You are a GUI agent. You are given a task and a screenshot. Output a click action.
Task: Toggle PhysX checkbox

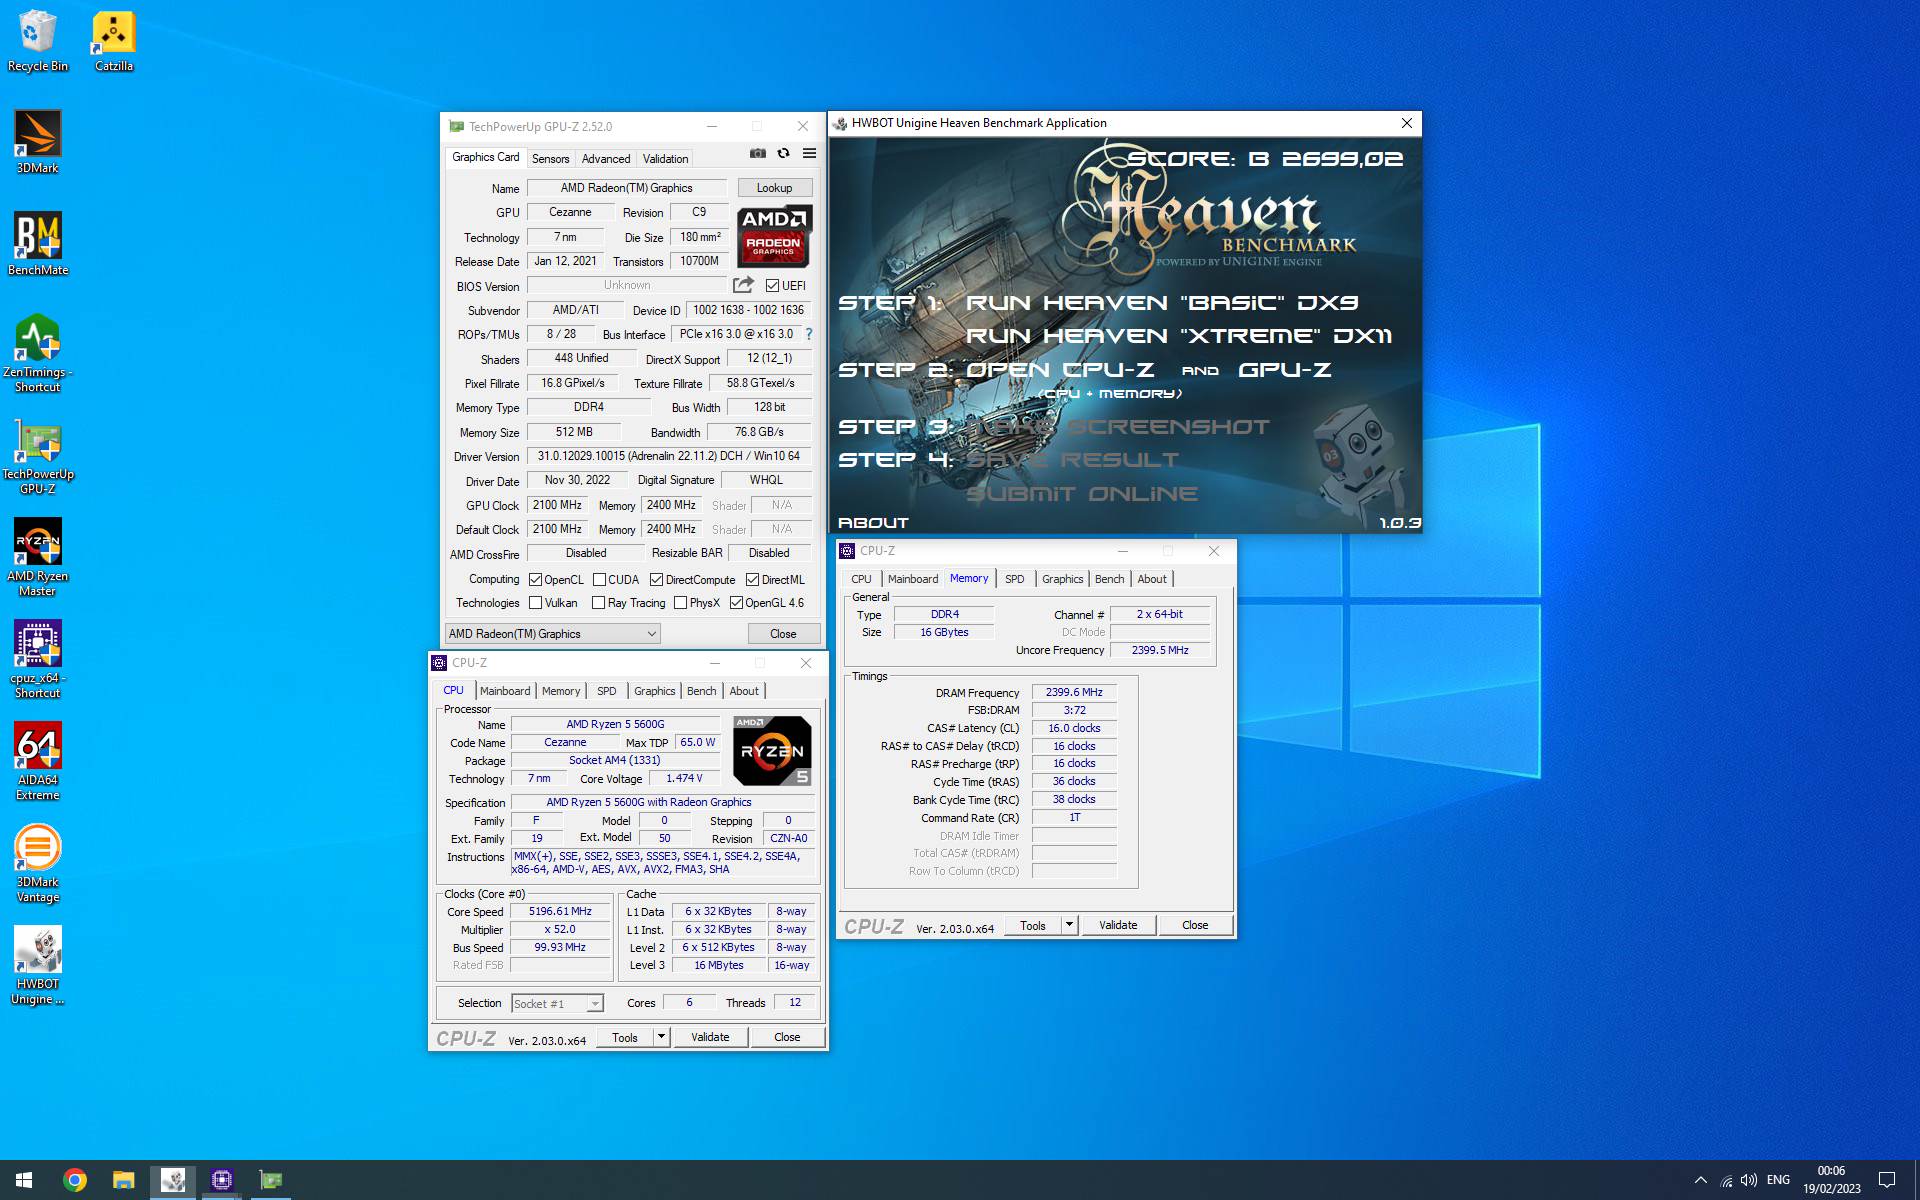click(x=680, y=603)
